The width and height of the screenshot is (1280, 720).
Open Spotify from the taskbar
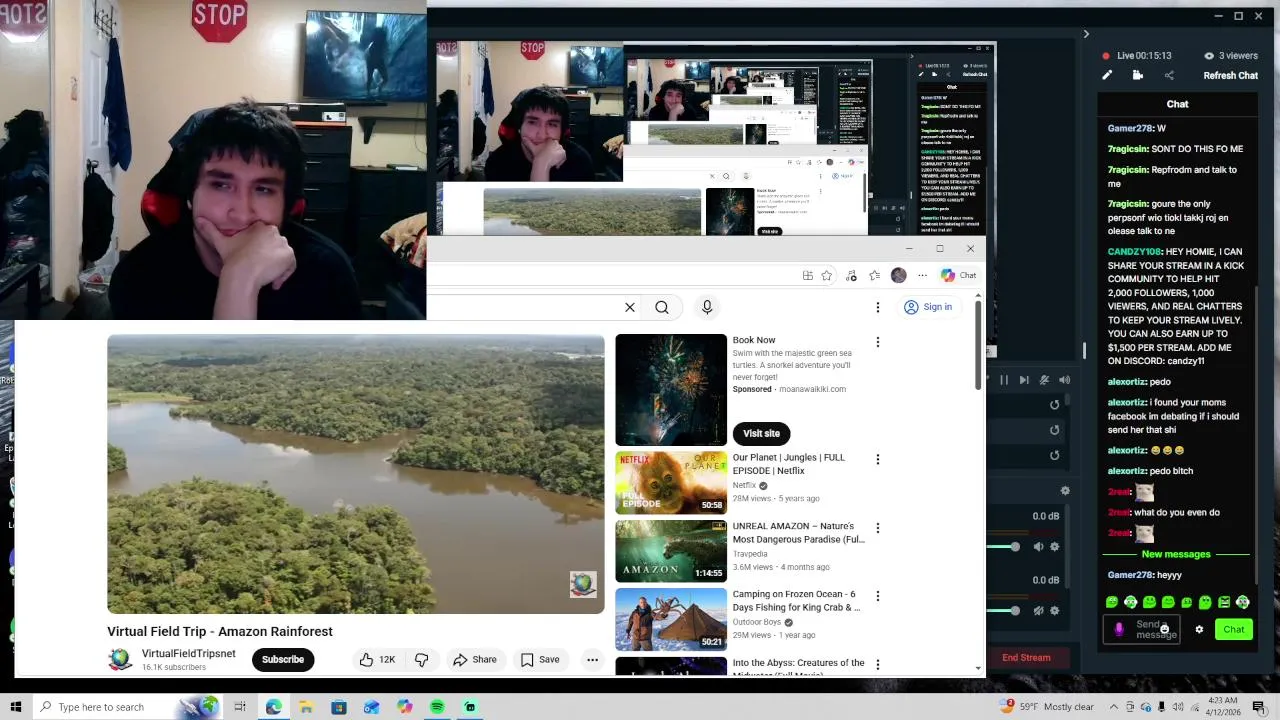tap(437, 707)
